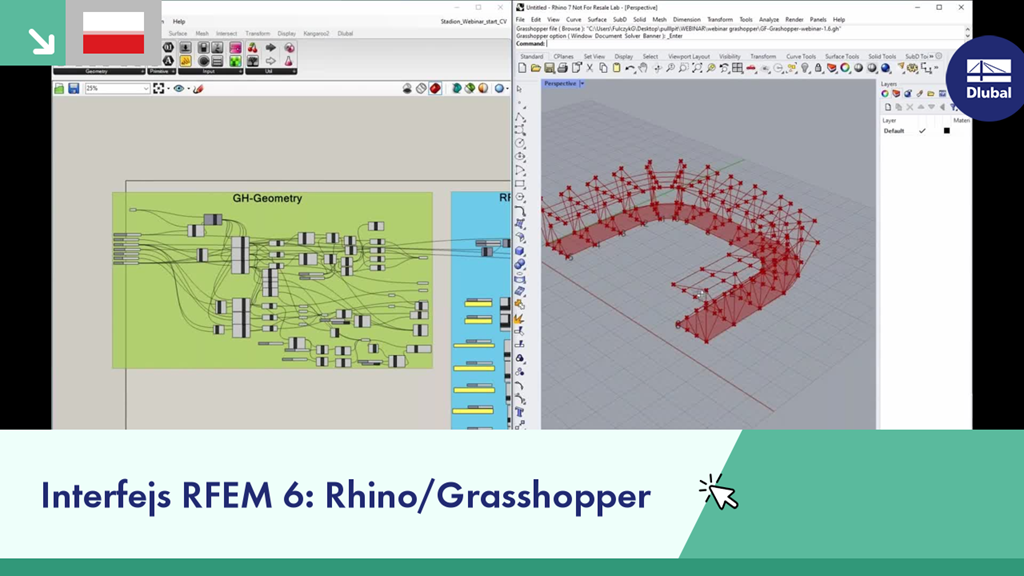
Task: Select the Polyline tool in Rhino sidebar
Action: point(520,116)
